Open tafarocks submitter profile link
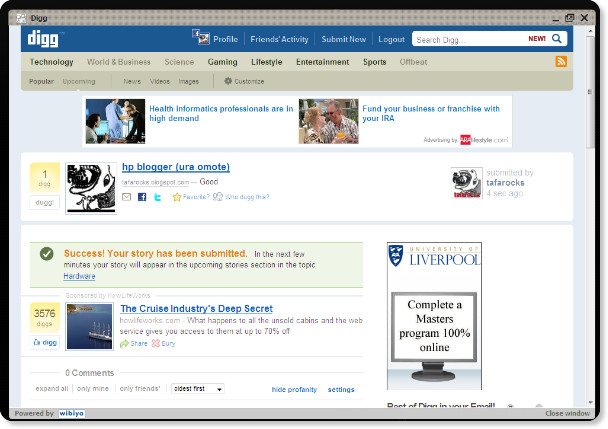This screenshot has width=608, height=429. (x=505, y=183)
